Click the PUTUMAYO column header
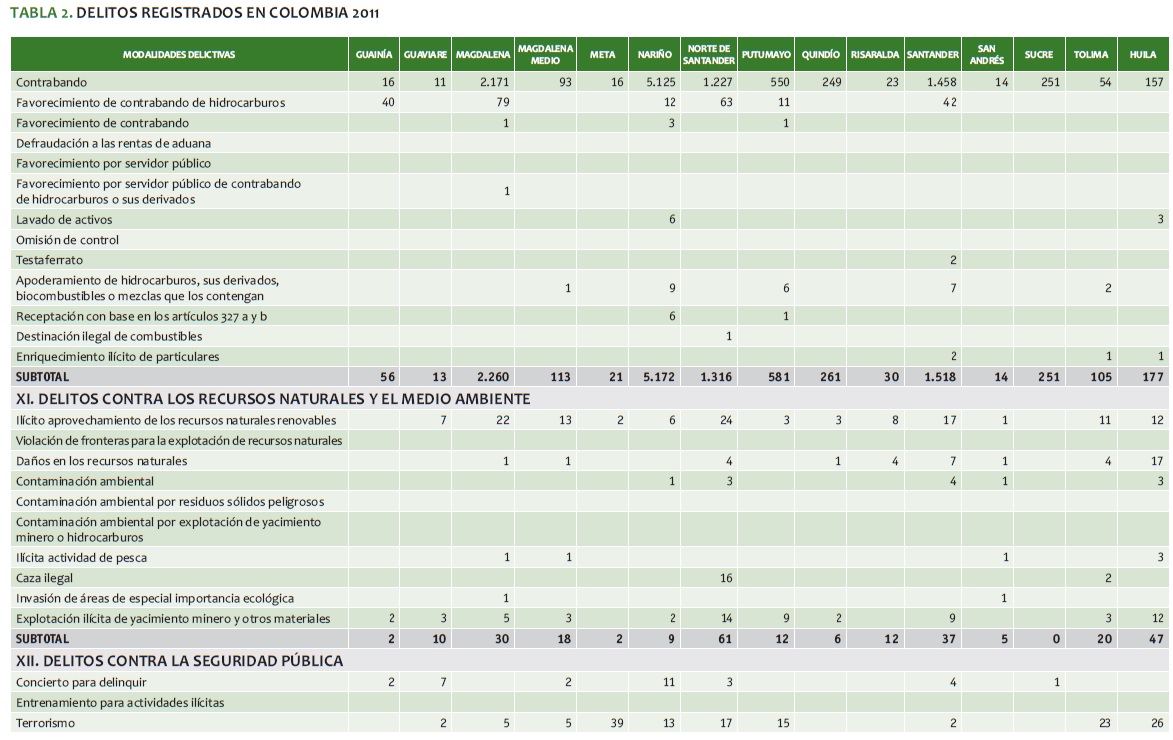 tap(766, 55)
